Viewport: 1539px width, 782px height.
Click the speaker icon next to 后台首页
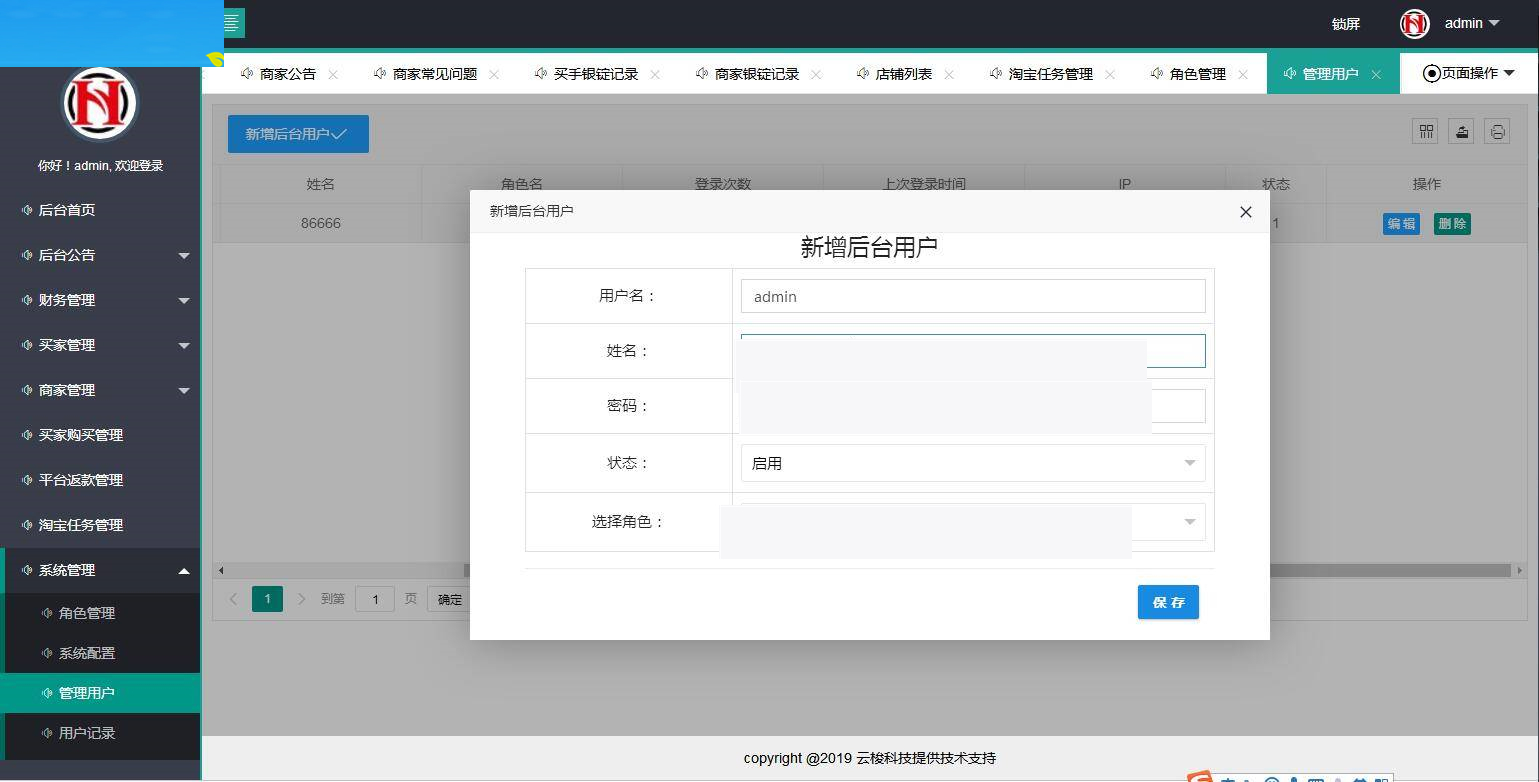pyautogui.click(x=25, y=210)
